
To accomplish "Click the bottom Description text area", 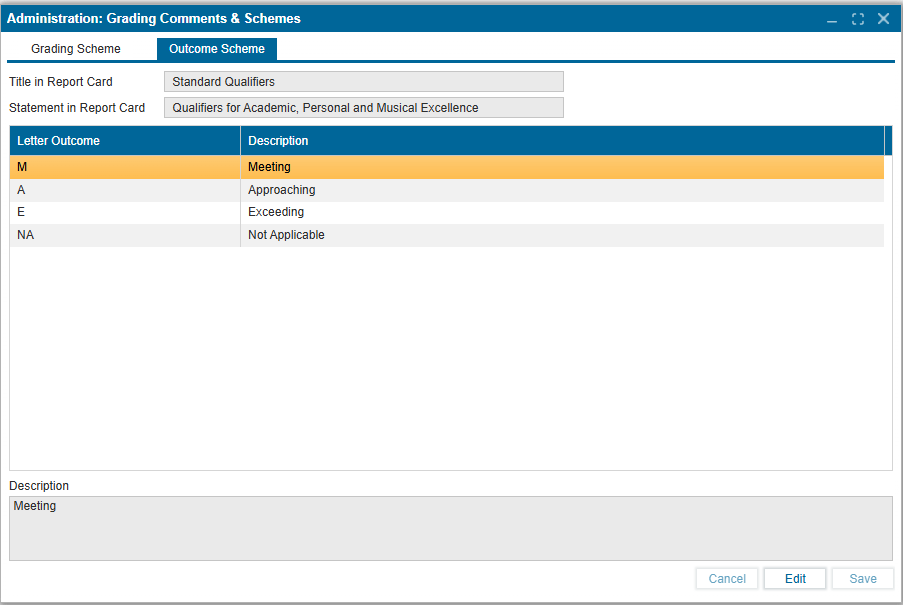I will coord(450,528).
